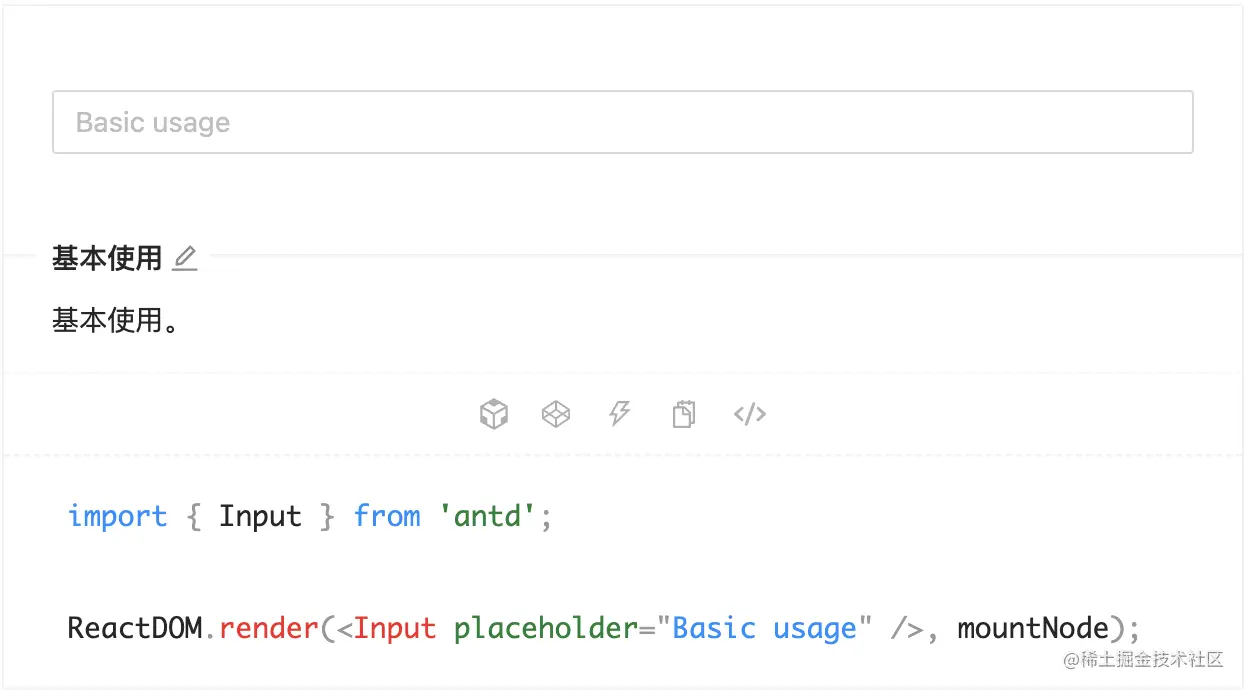Click "ReactDOM" in the code block
Viewport: 1244px width, 690px height.
tap(134, 629)
